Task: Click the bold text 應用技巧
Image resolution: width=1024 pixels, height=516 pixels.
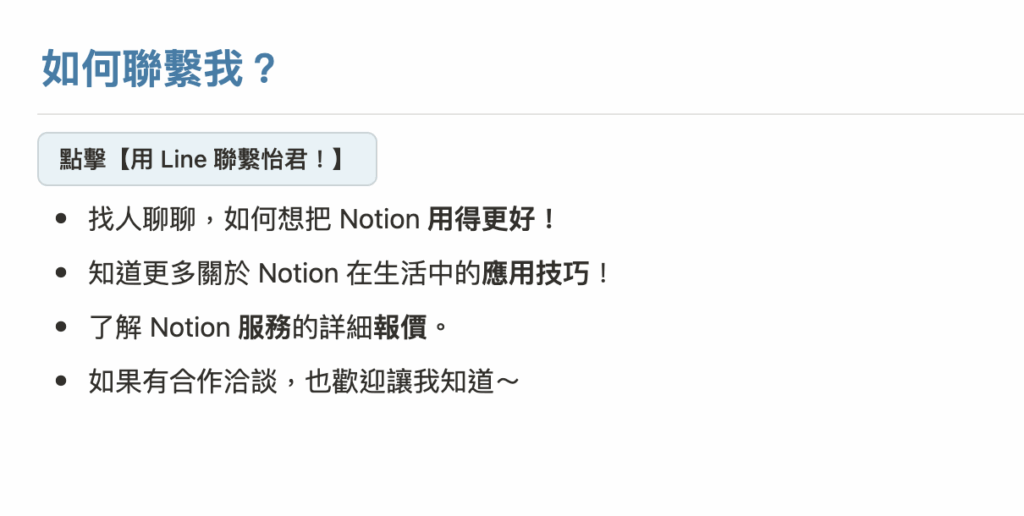Action: pos(535,273)
